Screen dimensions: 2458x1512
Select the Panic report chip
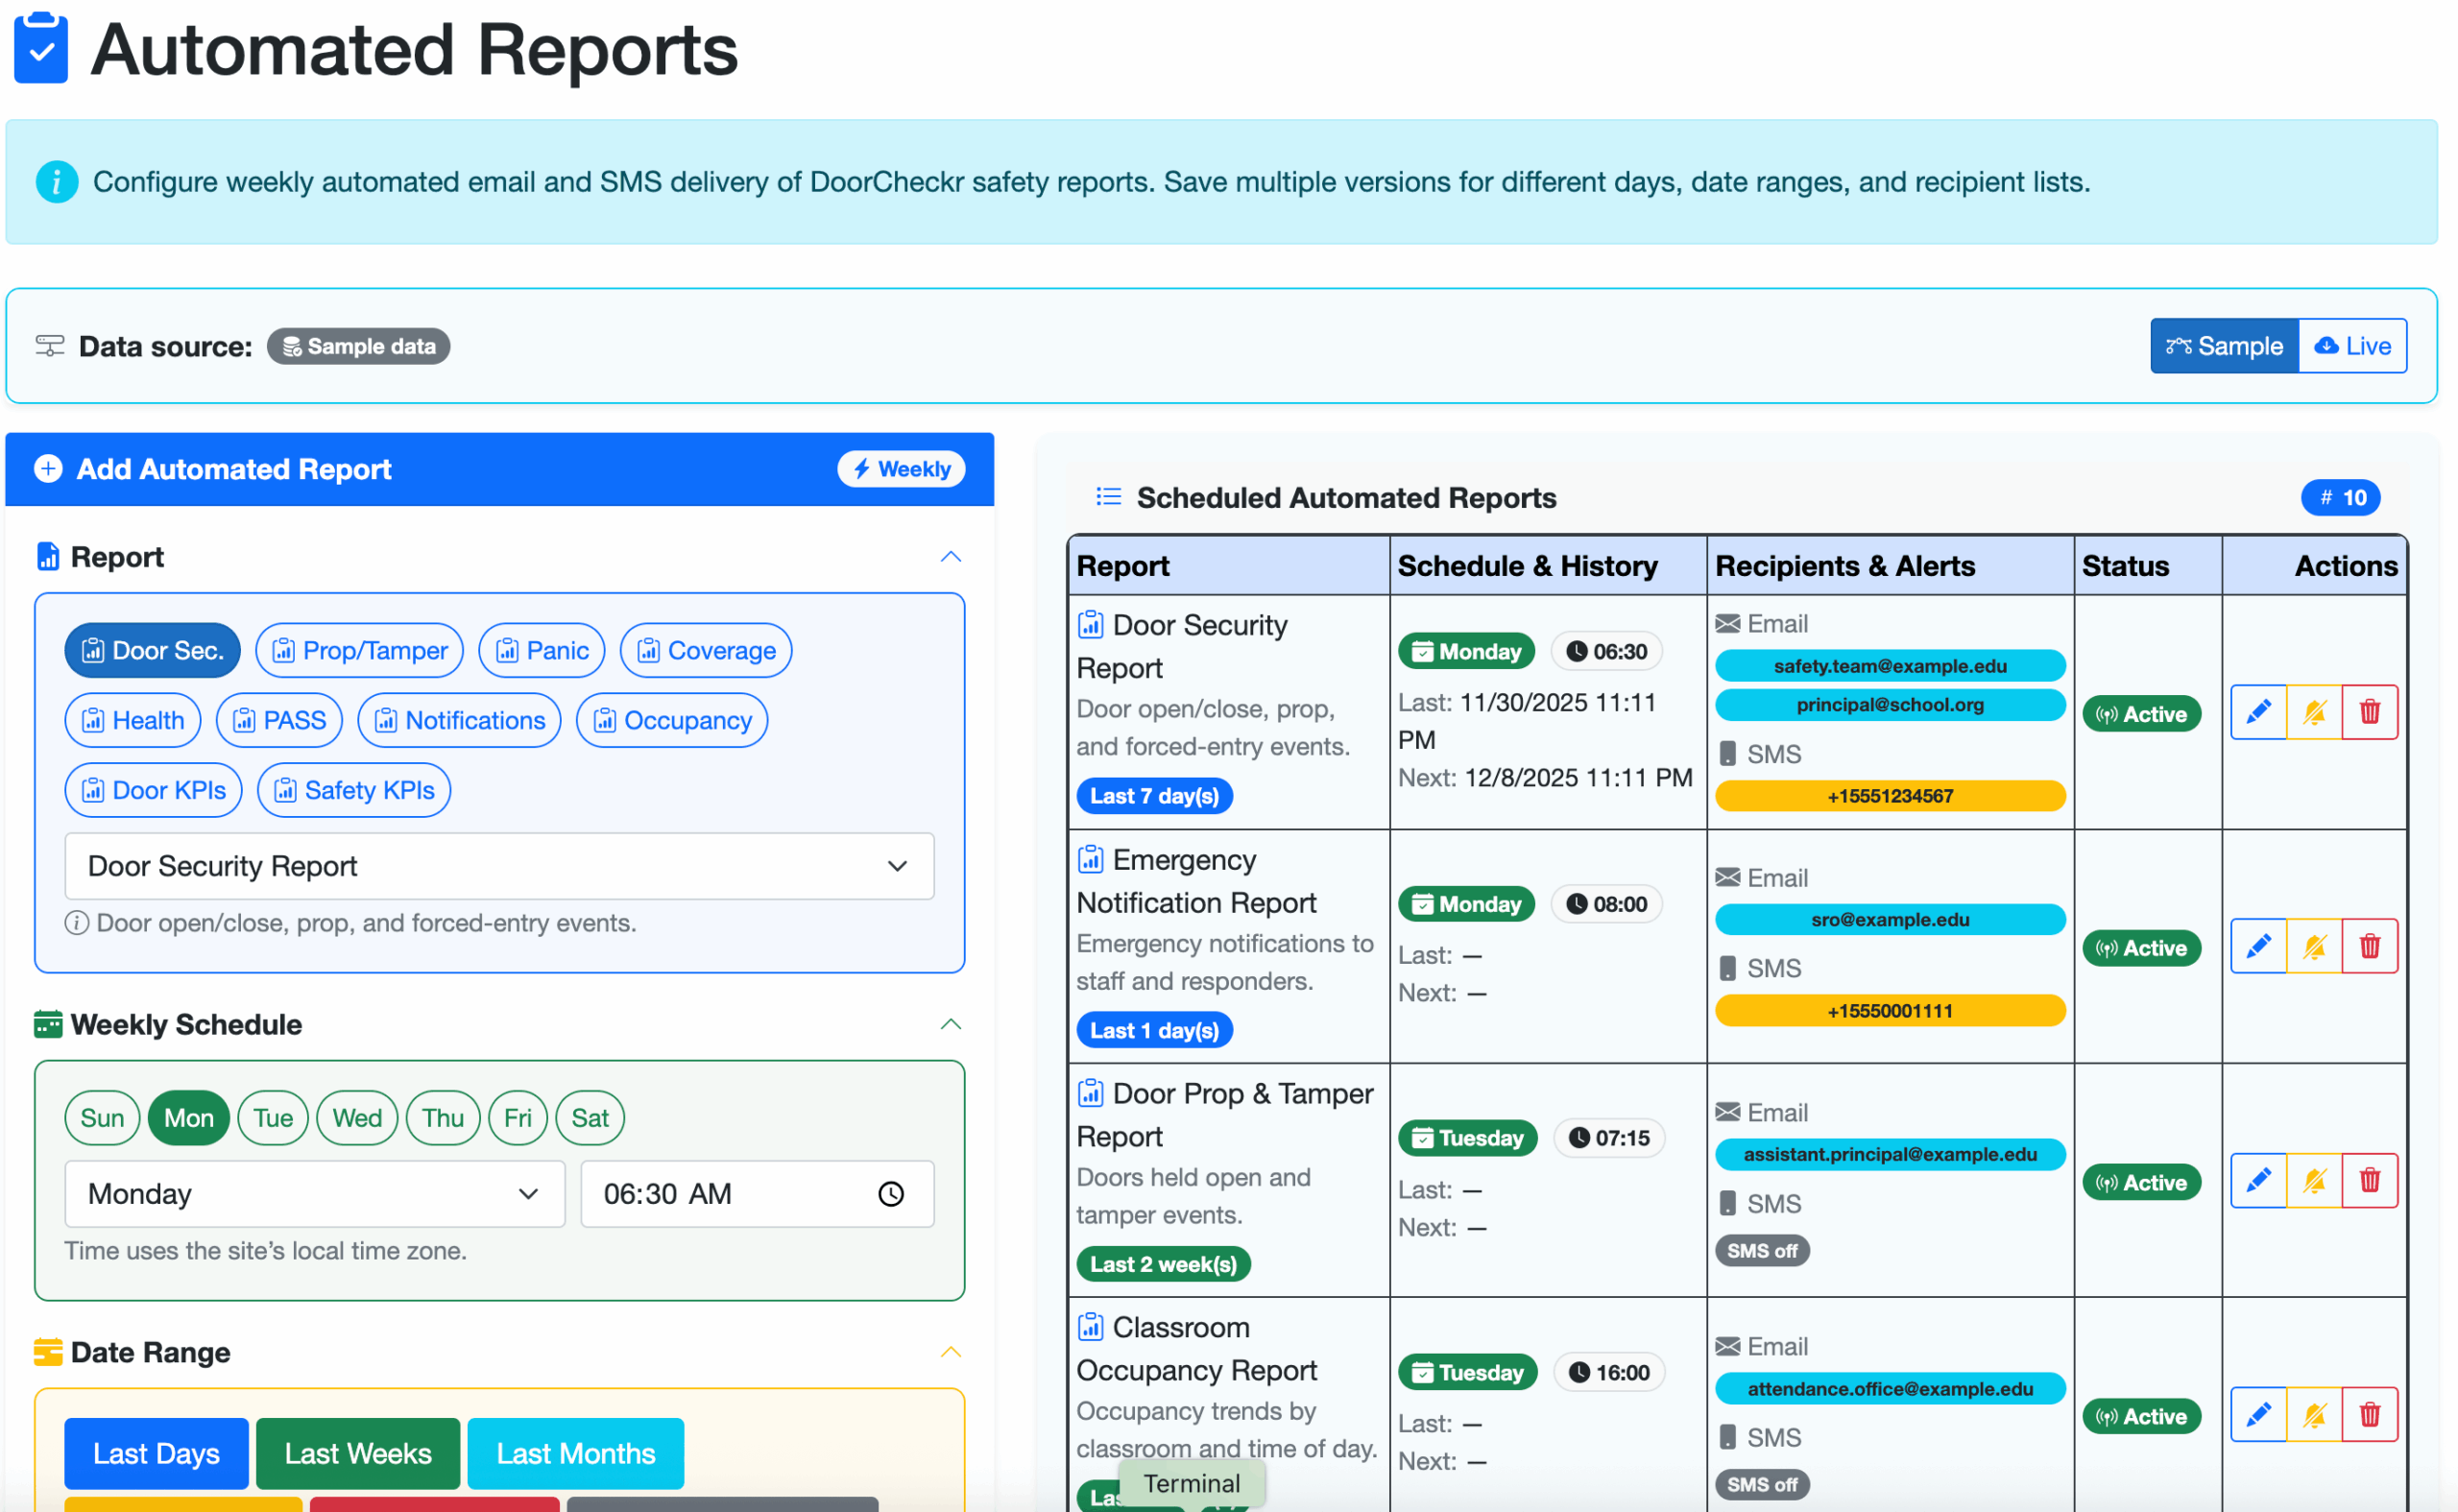coord(542,651)
